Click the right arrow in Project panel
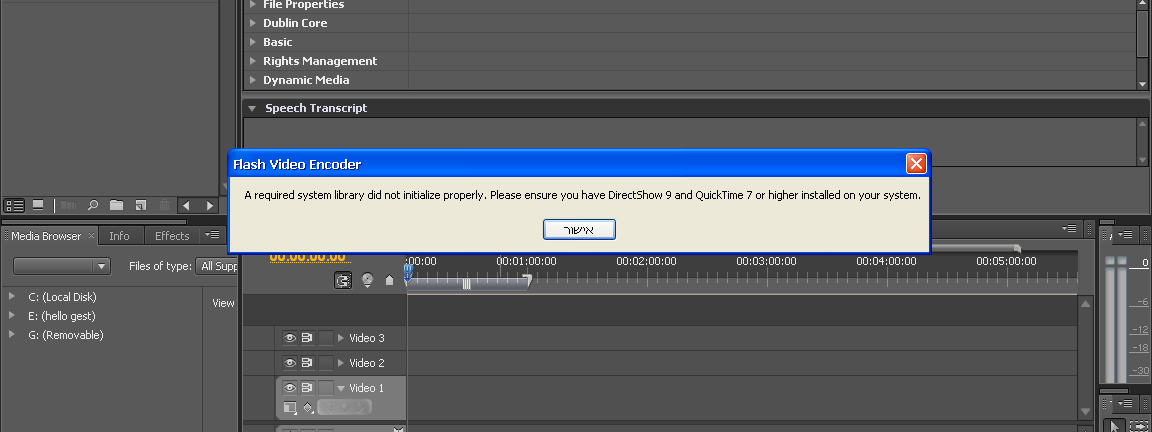 coord(209,206)
